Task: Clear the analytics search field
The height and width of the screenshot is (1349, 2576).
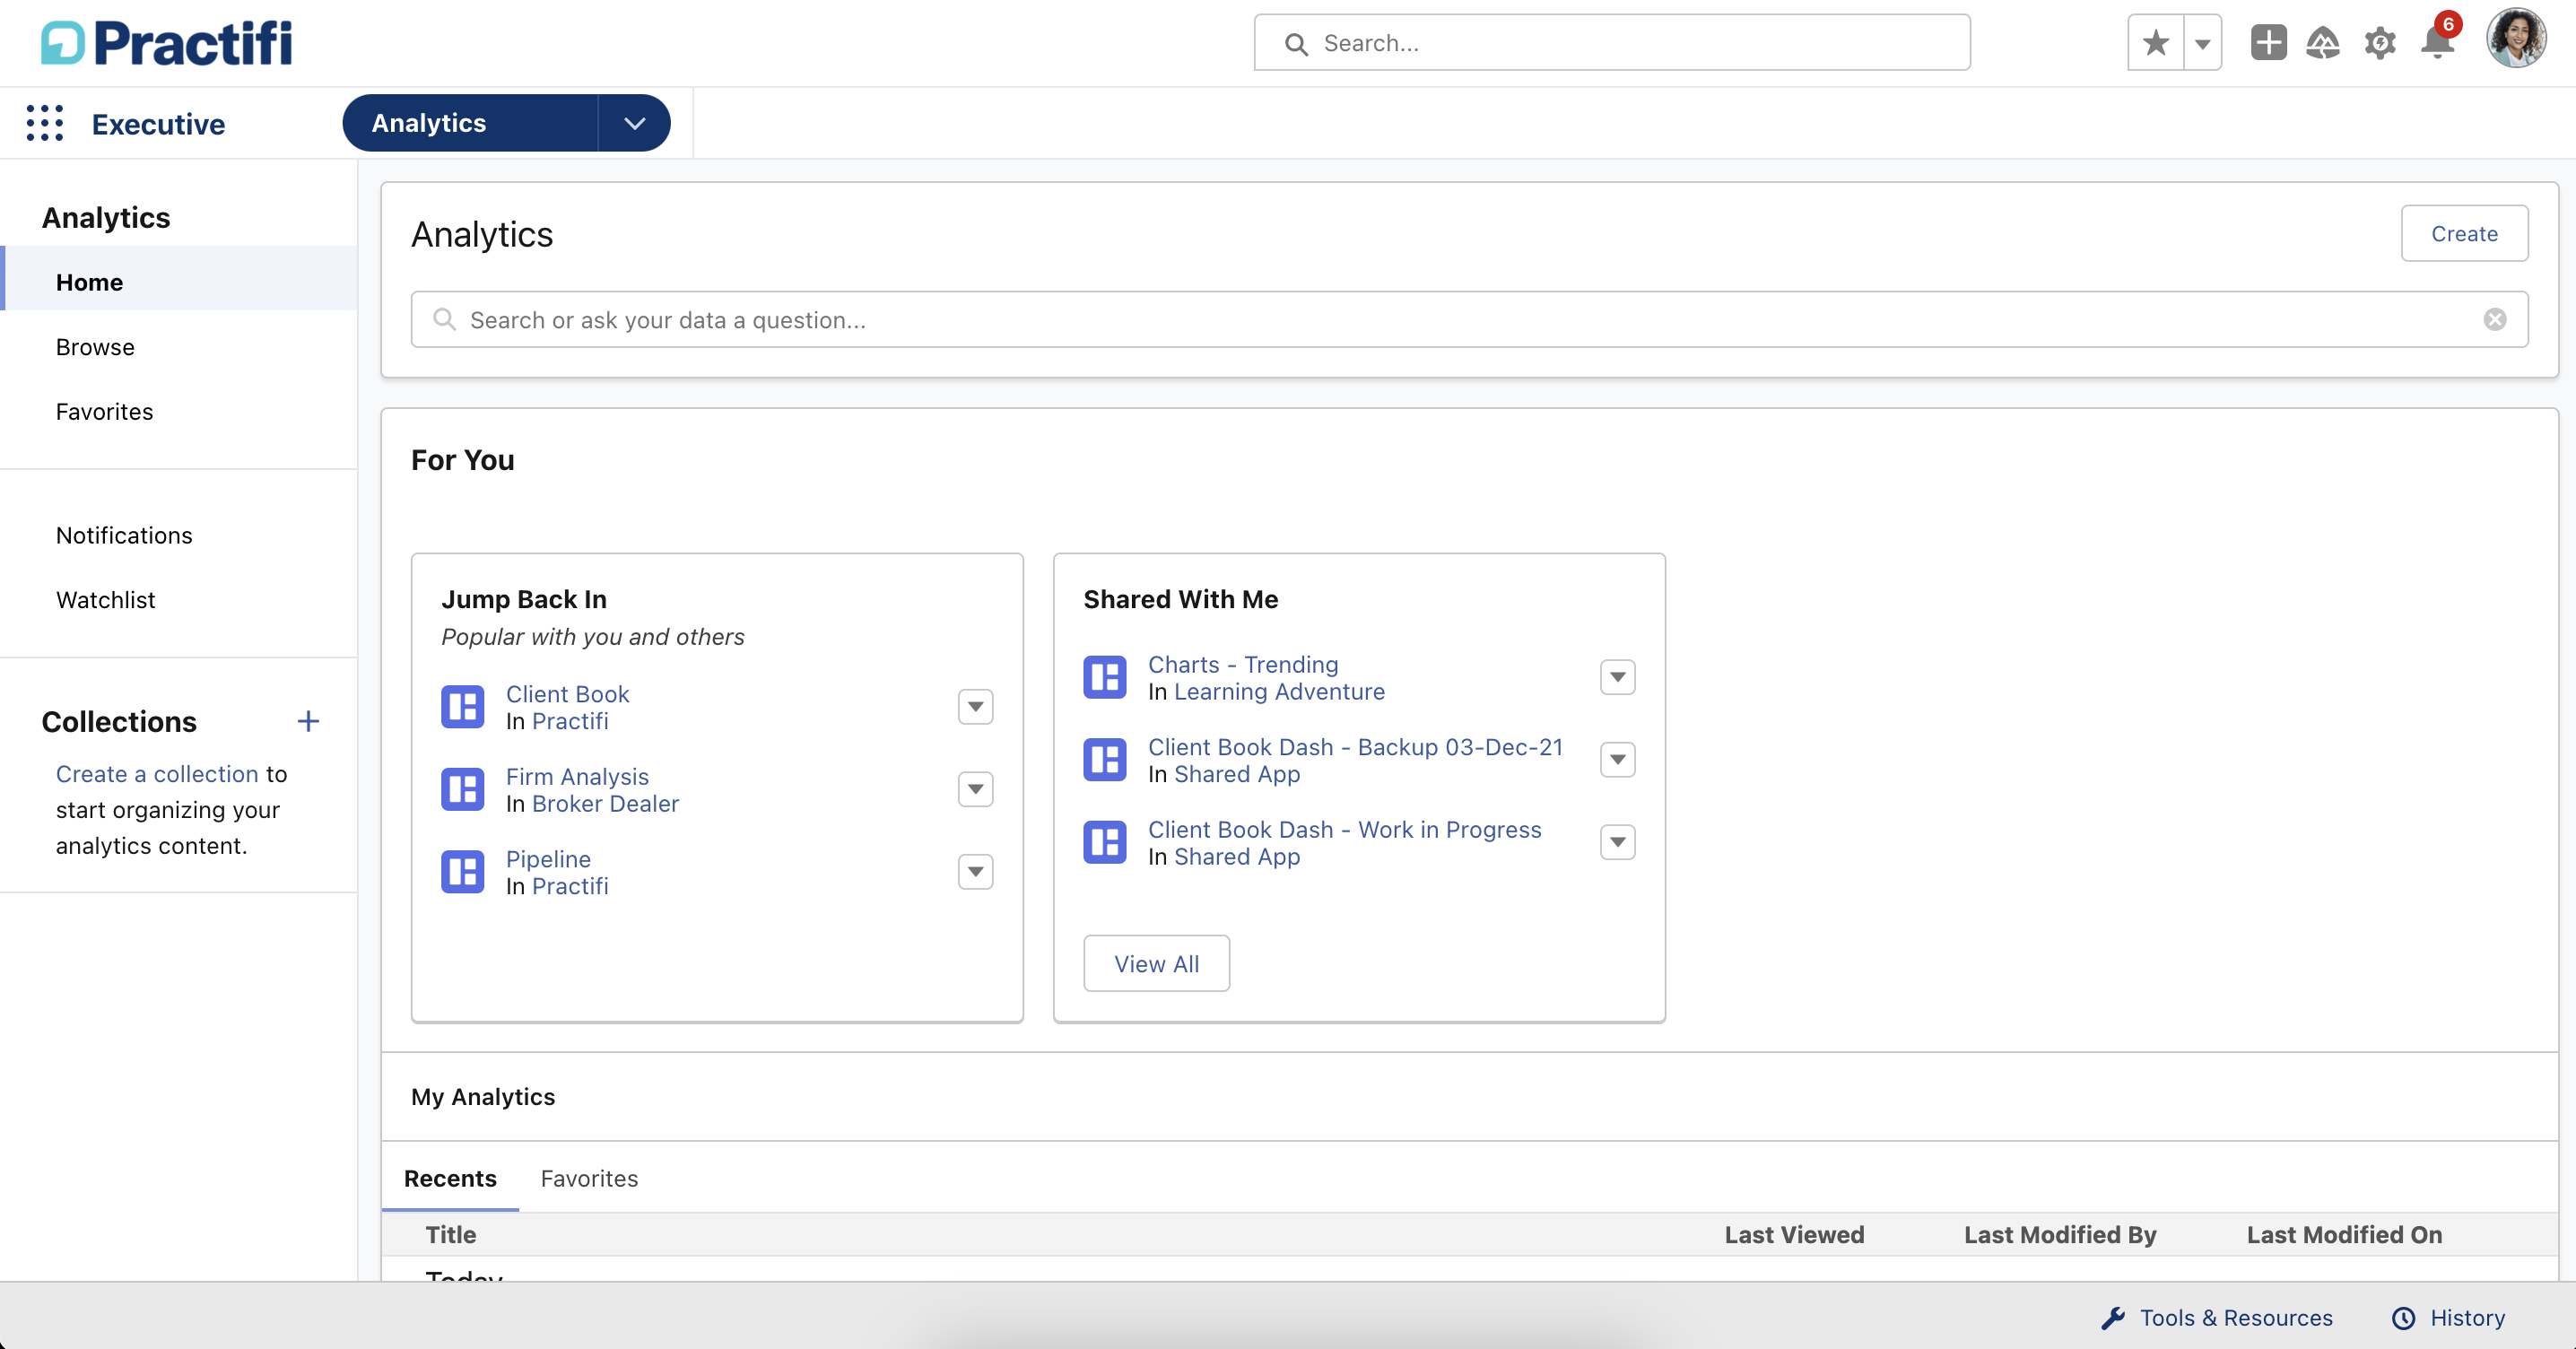Action: pos(2495,319)
